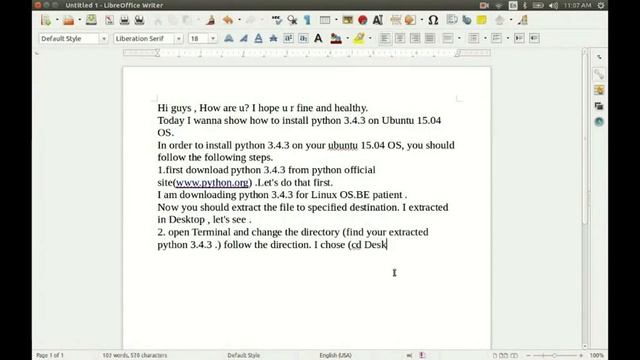Toggle Bold formatting
The height and width of the screenshot is (360, 640).
[x=229, y=38]
